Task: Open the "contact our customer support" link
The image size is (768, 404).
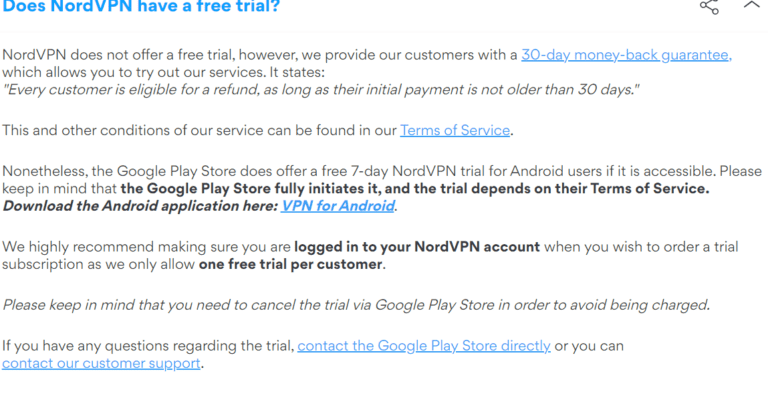Action: [101, 363]
